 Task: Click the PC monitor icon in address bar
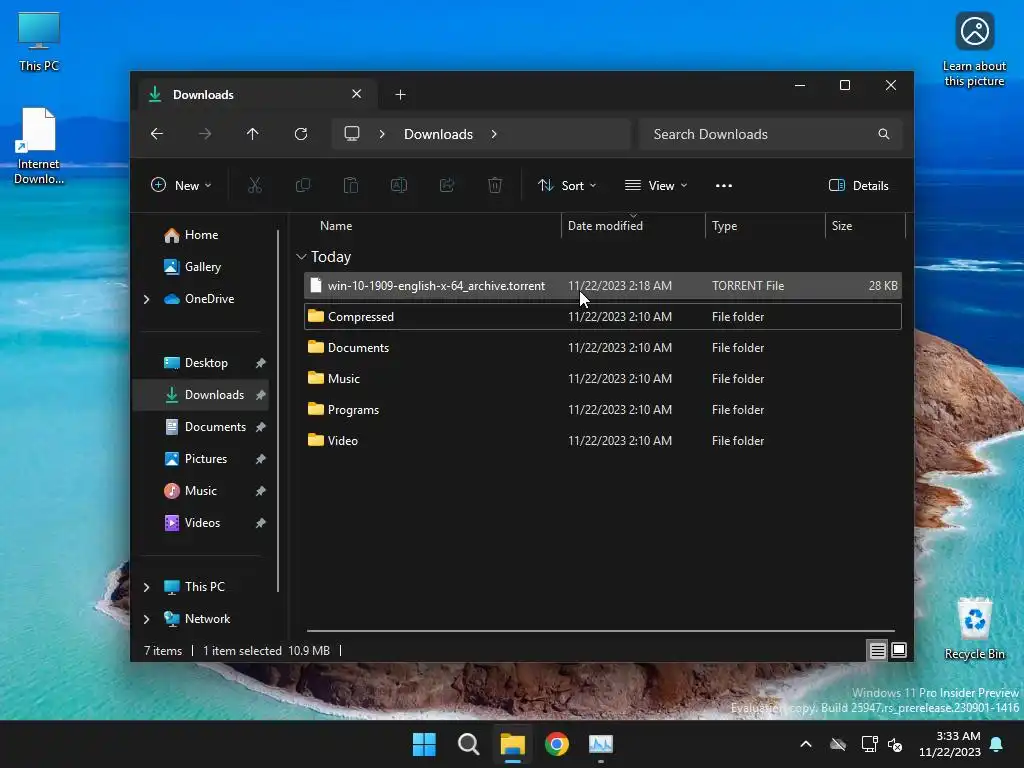coord(352,134)
